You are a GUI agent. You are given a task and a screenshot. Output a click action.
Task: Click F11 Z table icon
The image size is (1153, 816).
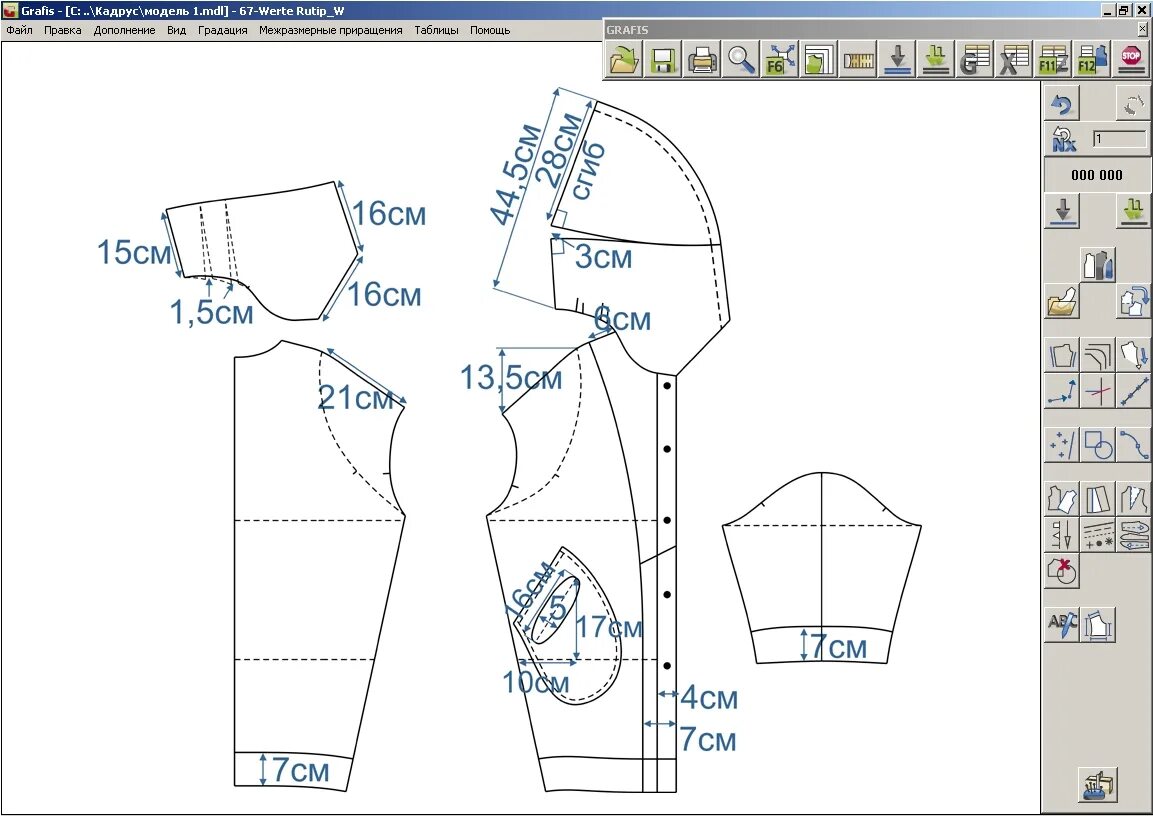click(1053, 59)
